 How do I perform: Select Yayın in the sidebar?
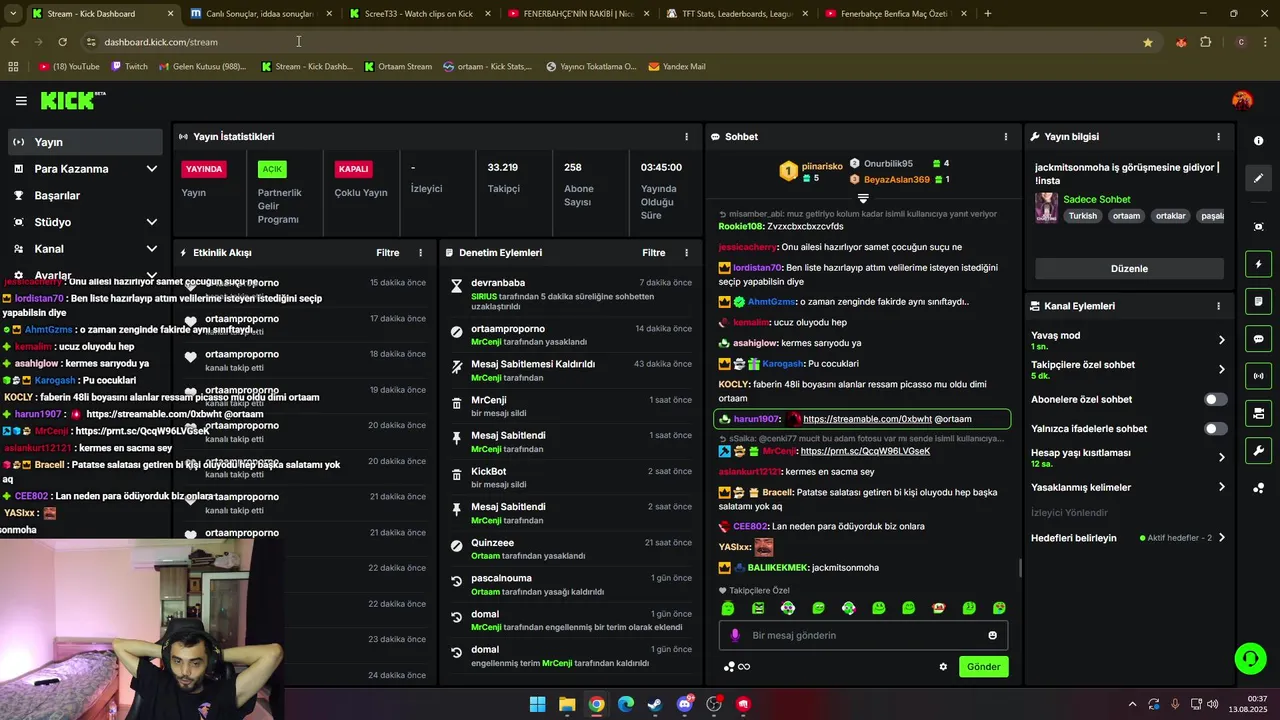[84, 142]
